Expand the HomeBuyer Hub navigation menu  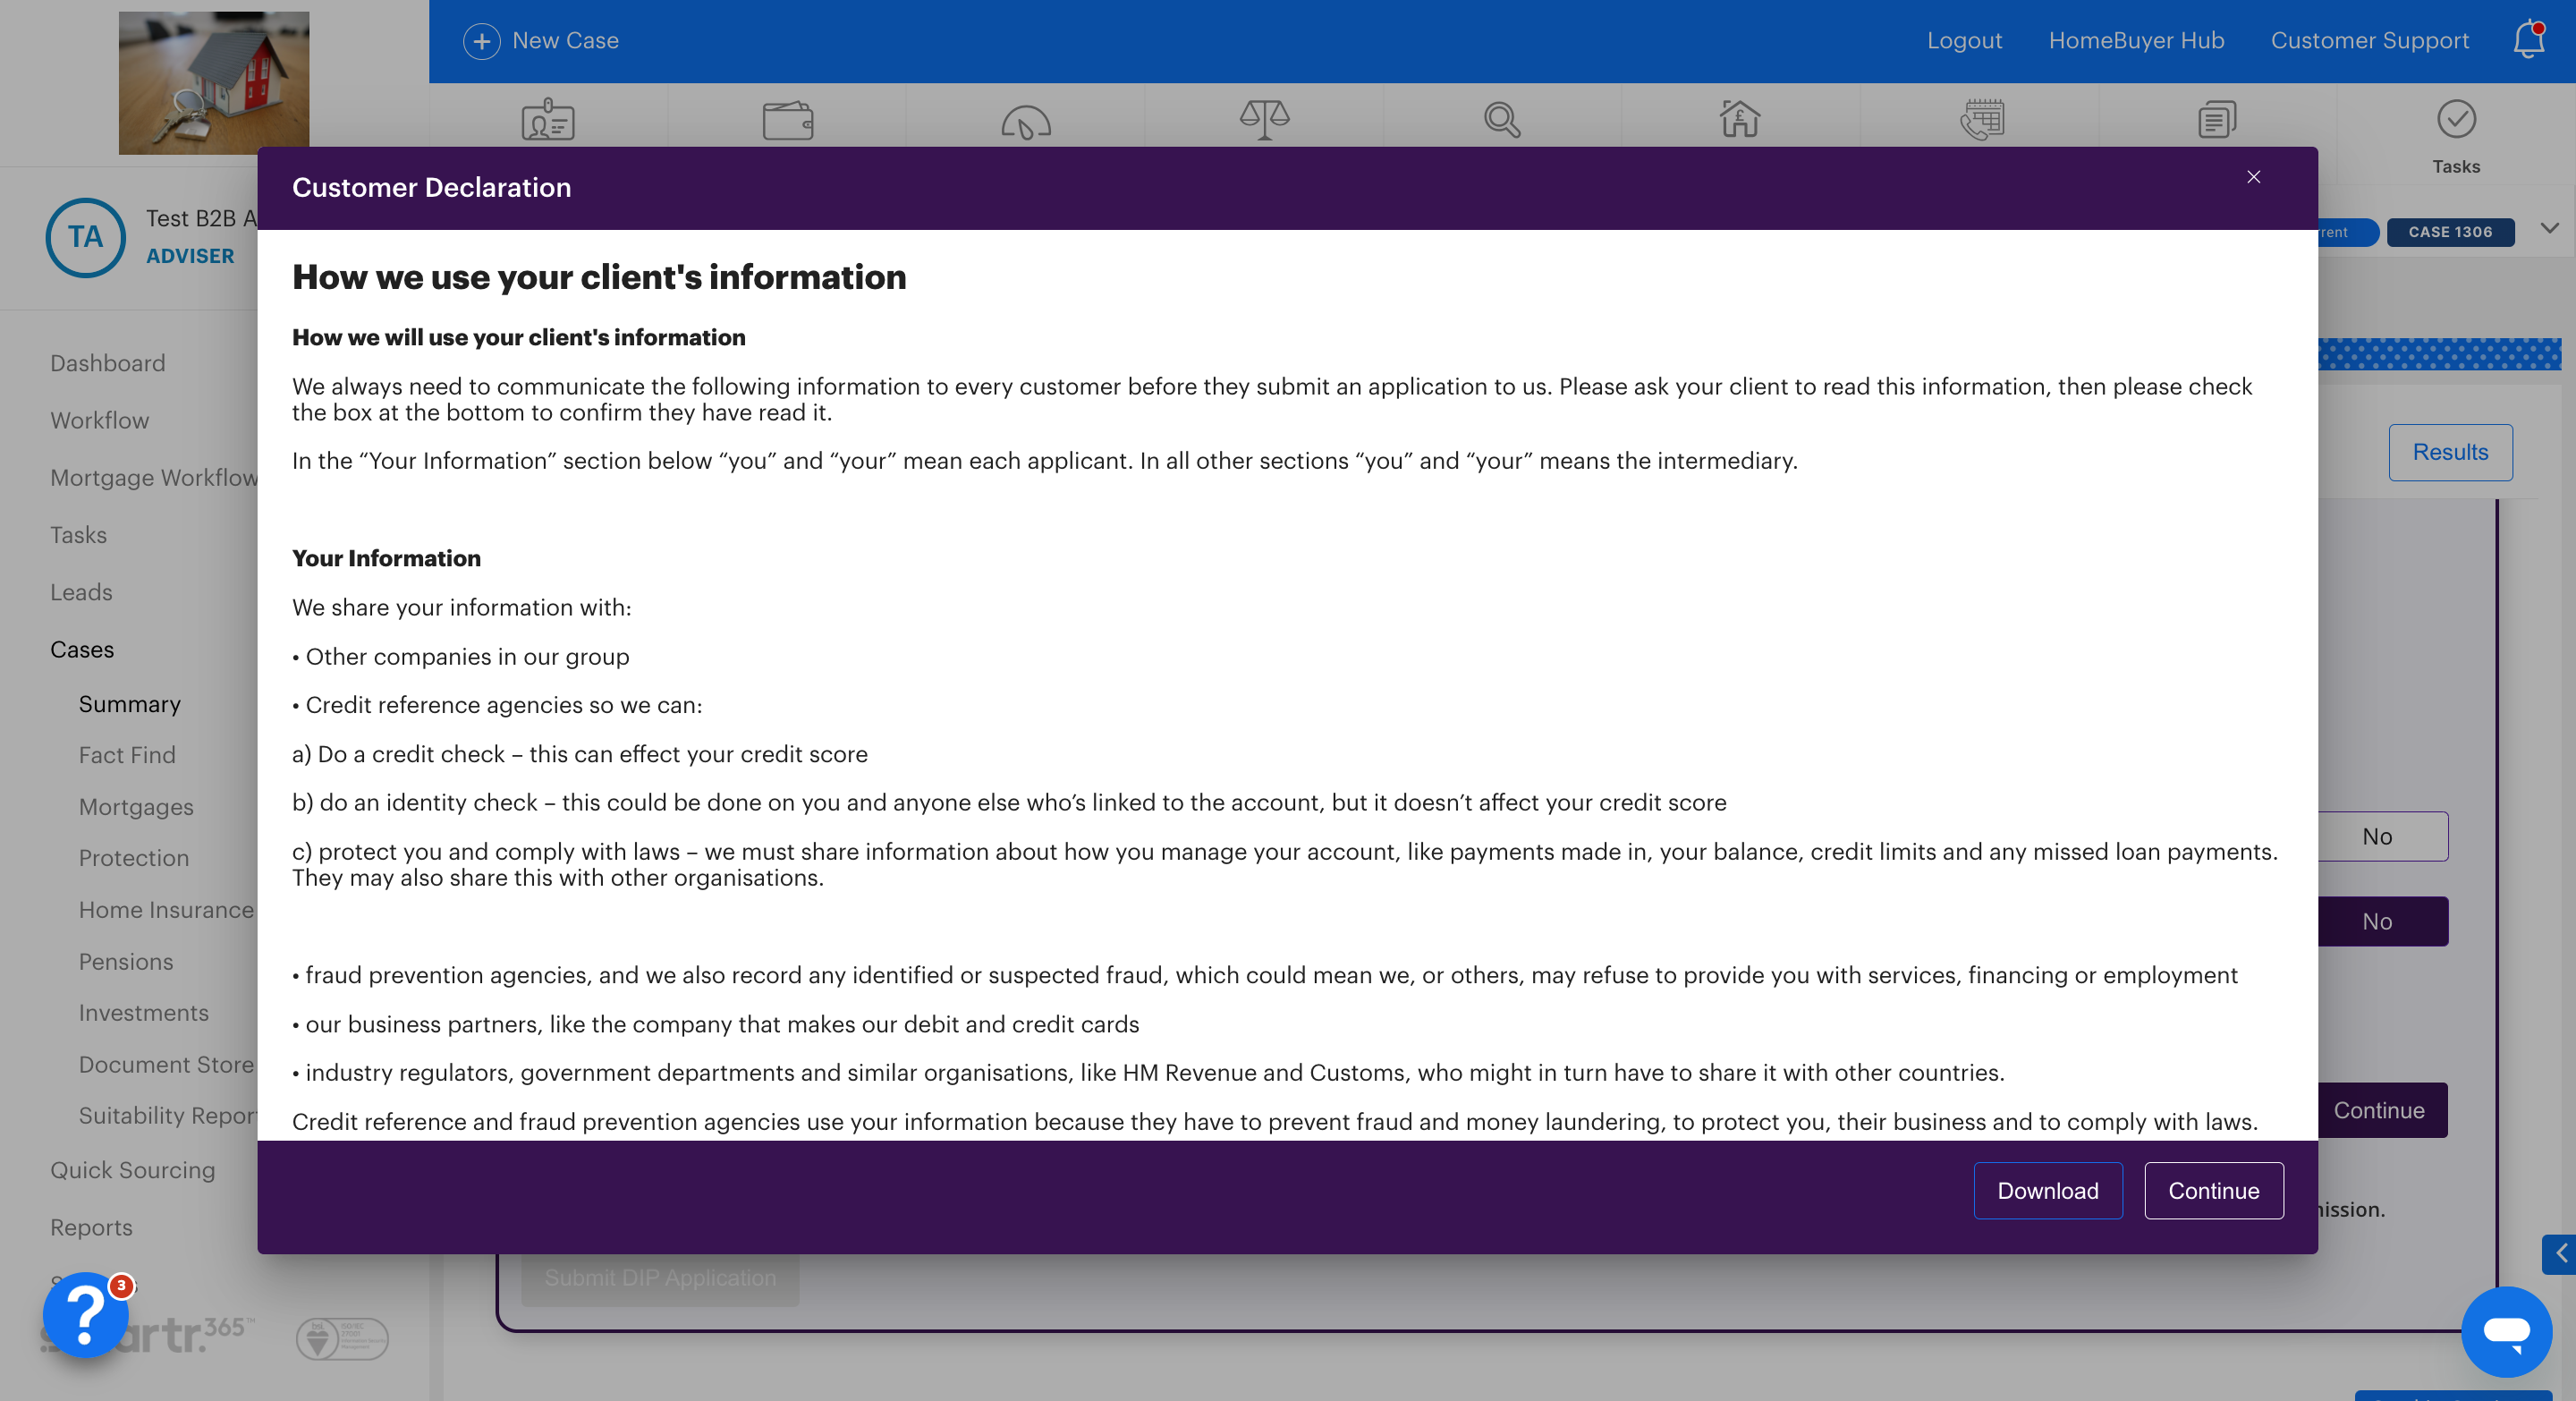(x=2136, y=38)
